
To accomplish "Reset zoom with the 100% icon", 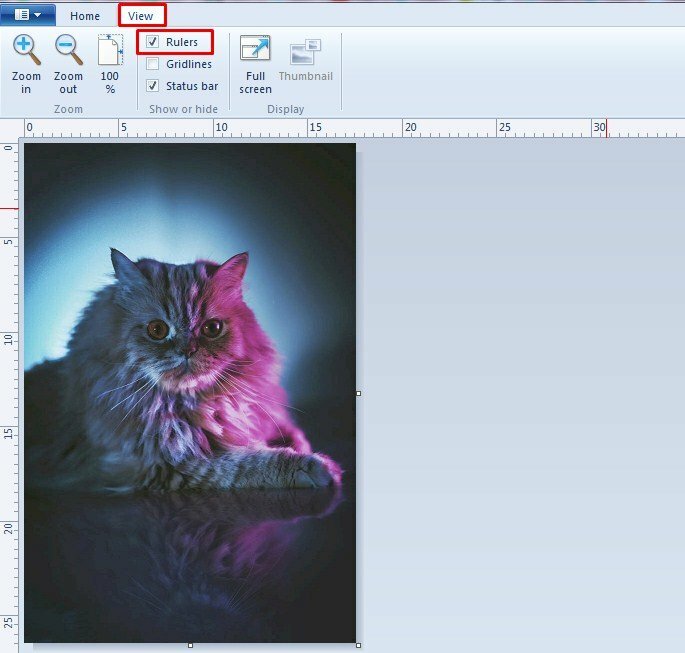I will [110, 51].
